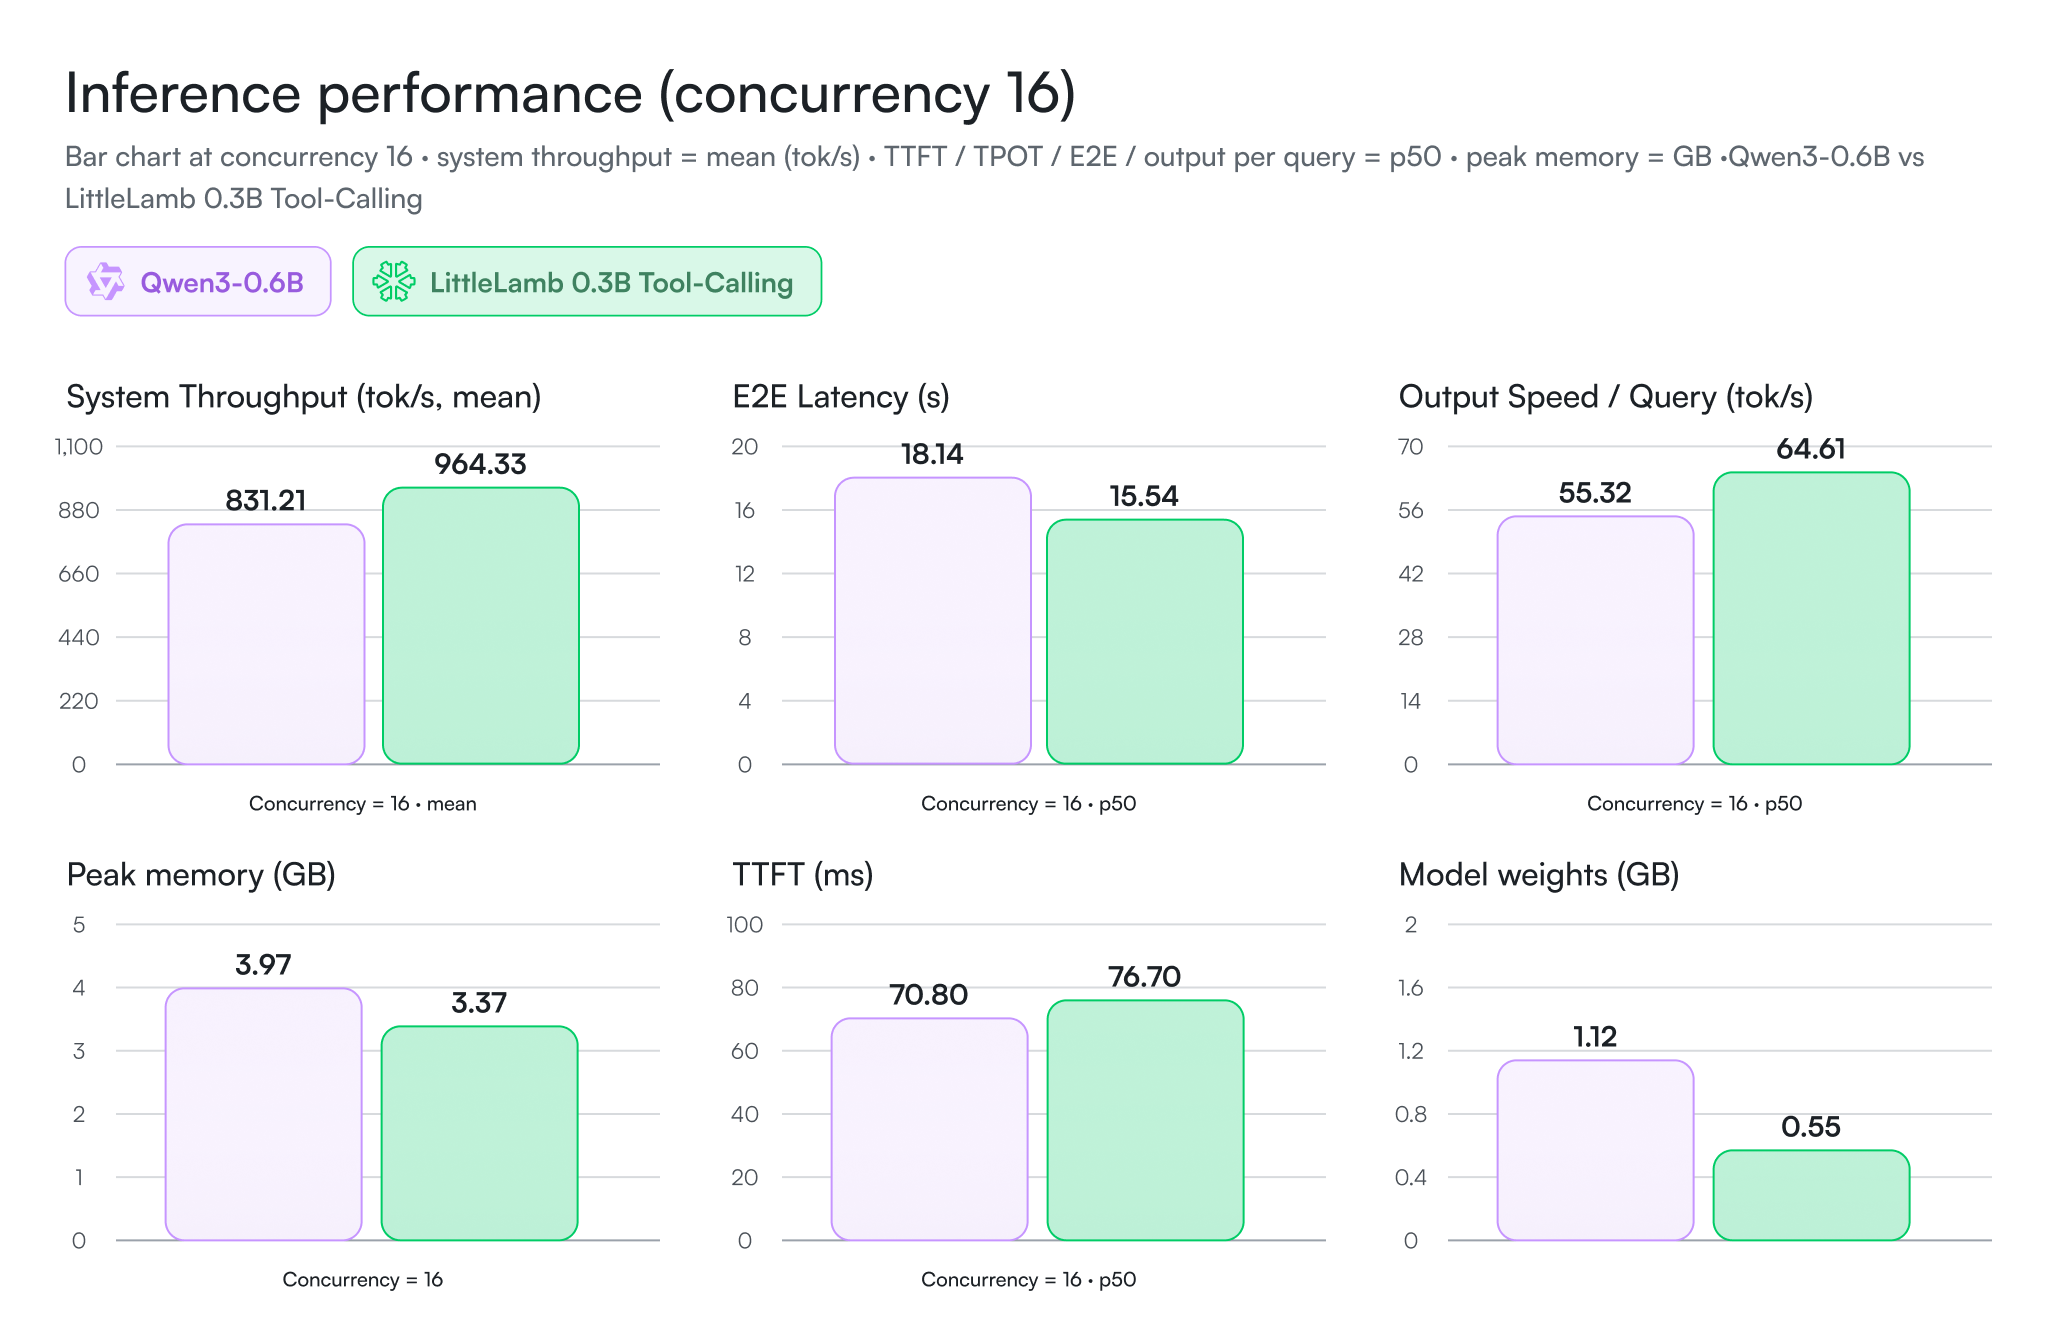Viewport: 2048px width, 1340px height.
Task: Click the subtitle describing the bar chart metrics
Action: (x=995, y=178)
